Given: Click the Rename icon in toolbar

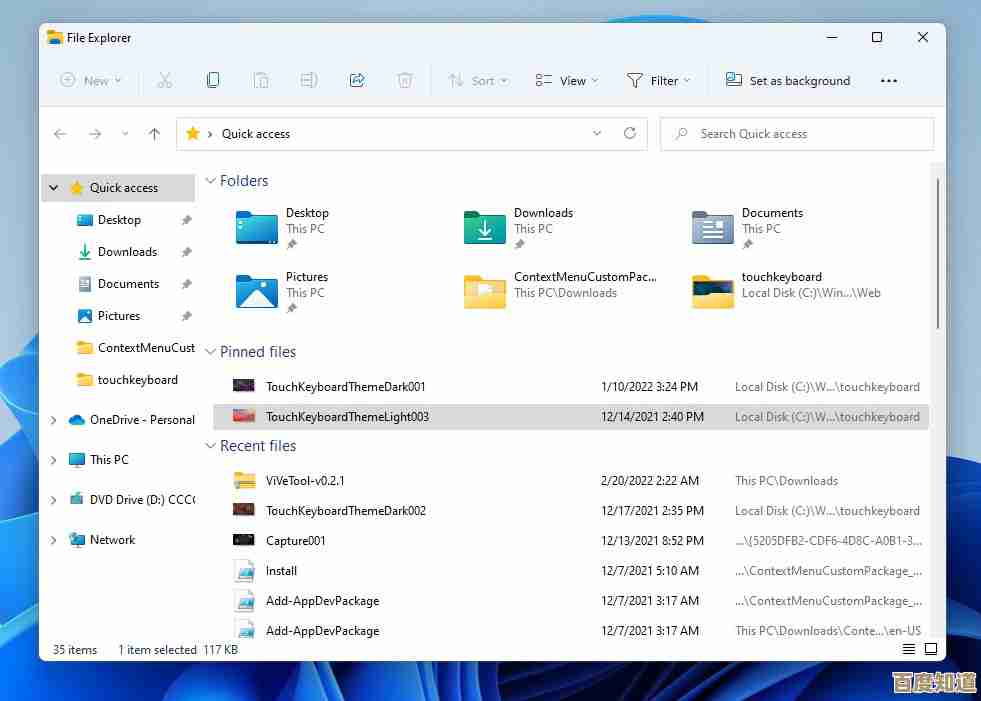Looking at the screenshot, I should click(309, 81).
